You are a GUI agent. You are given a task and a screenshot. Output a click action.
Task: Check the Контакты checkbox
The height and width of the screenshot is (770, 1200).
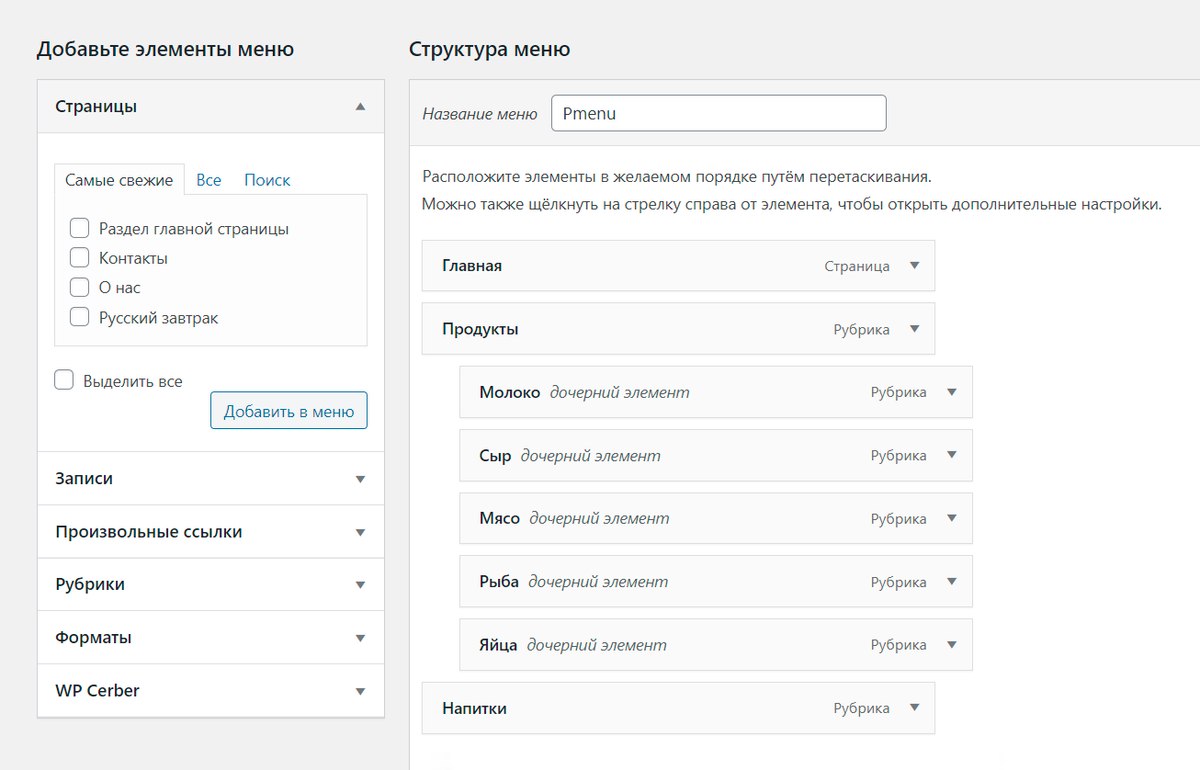point(80,258)
